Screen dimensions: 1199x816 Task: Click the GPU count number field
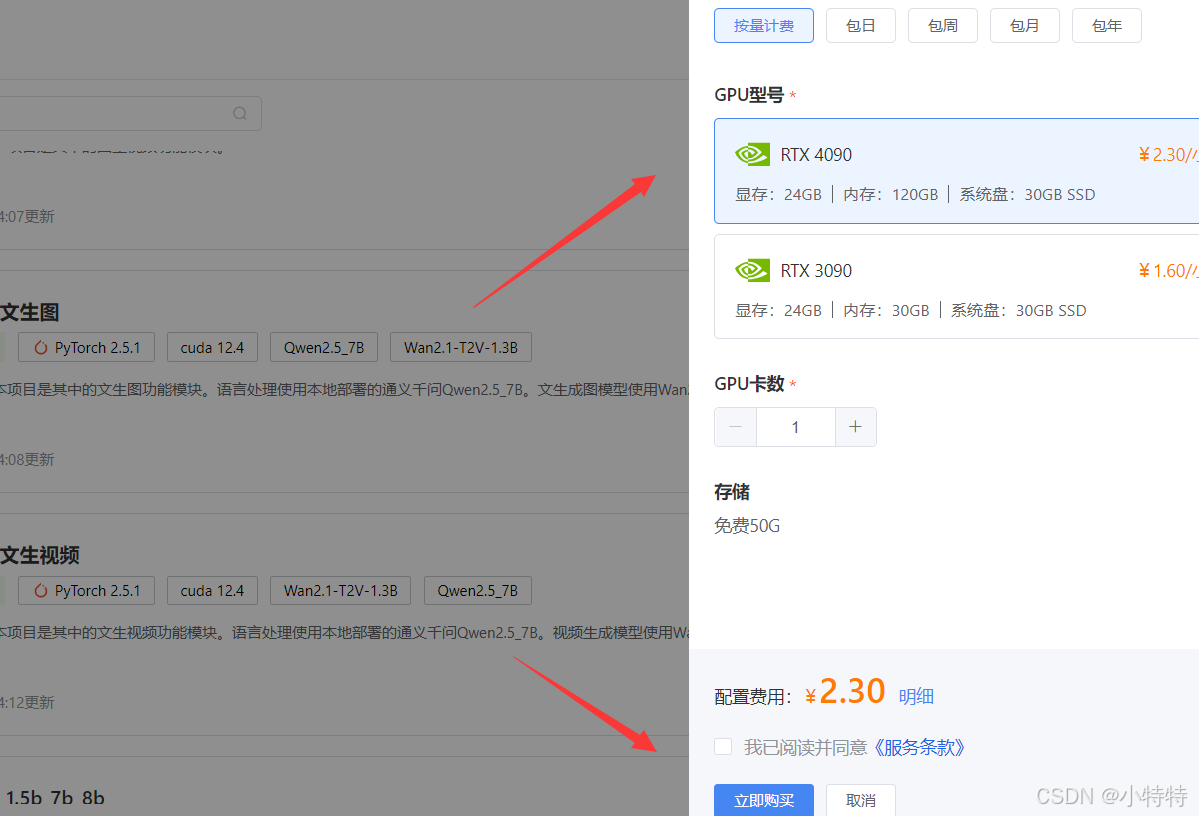tap(795, 427)
